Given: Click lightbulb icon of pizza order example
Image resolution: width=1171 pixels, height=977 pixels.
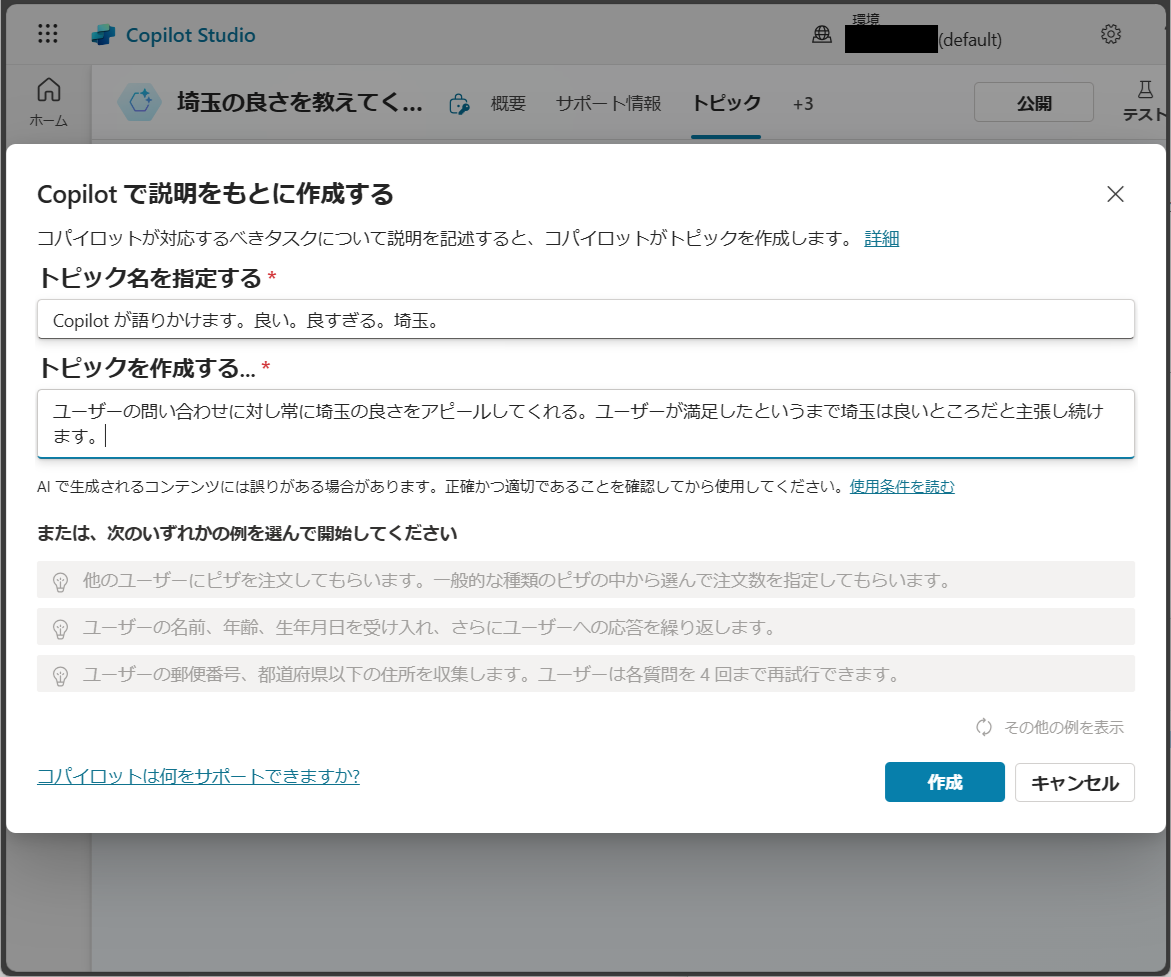Looking at the screenshot, I should click(60, 582).
